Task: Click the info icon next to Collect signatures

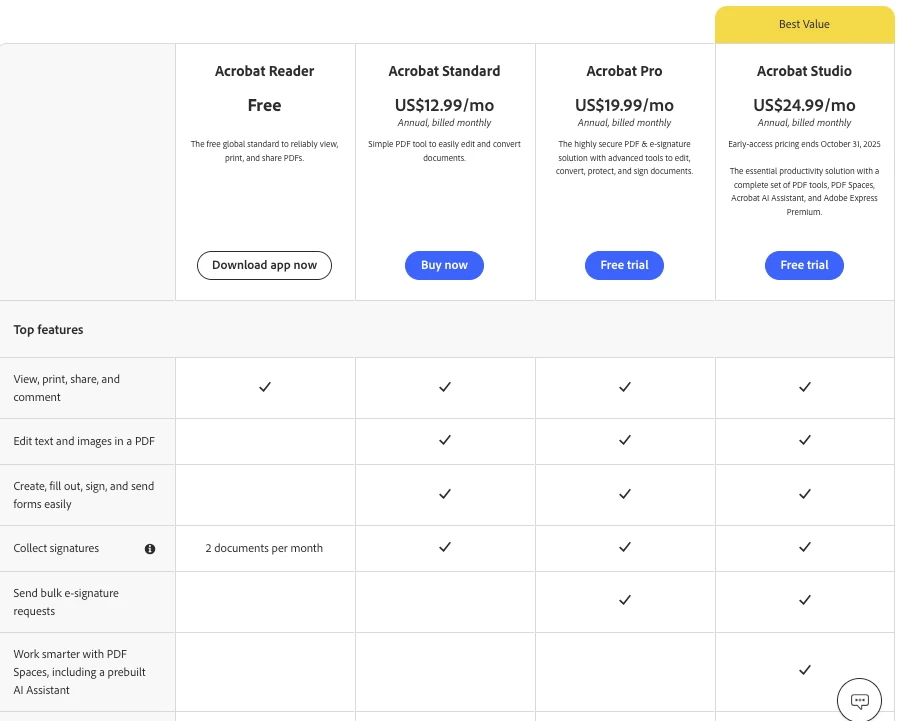Action: click(x=150, y=549)
